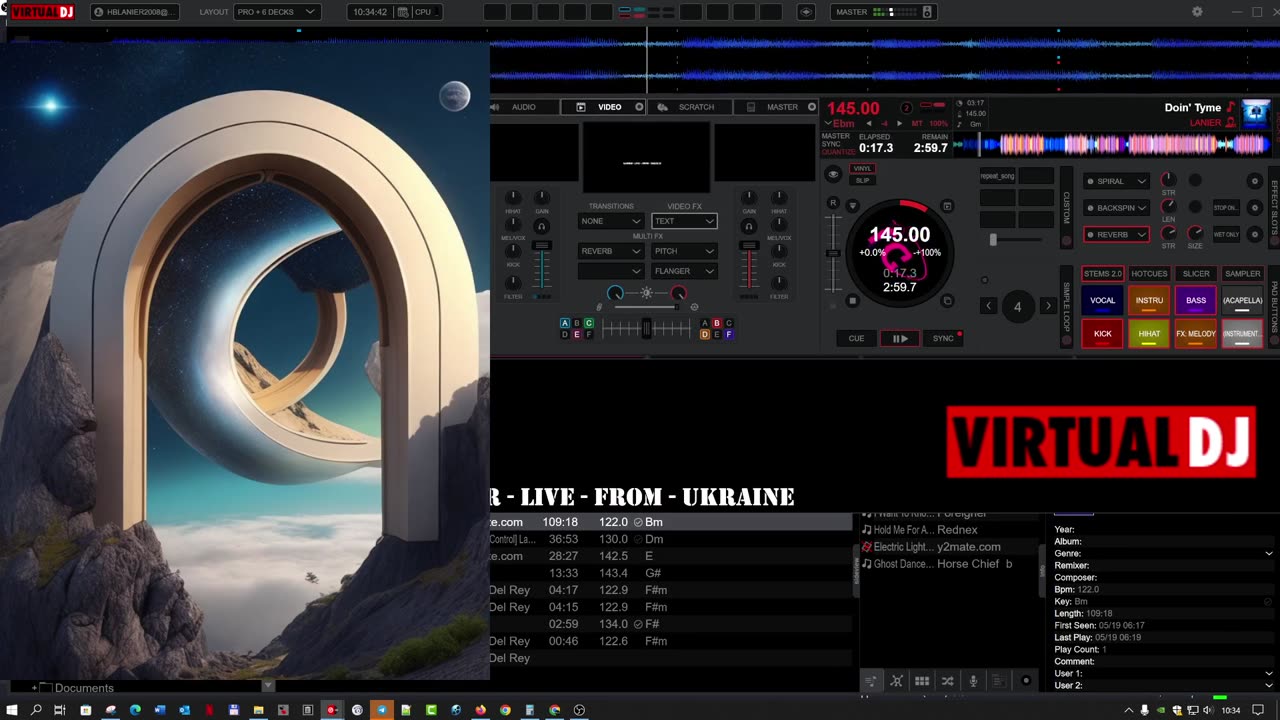Toggle the SLIP mode button
The image size is (1280, 720).
[862, 180]
